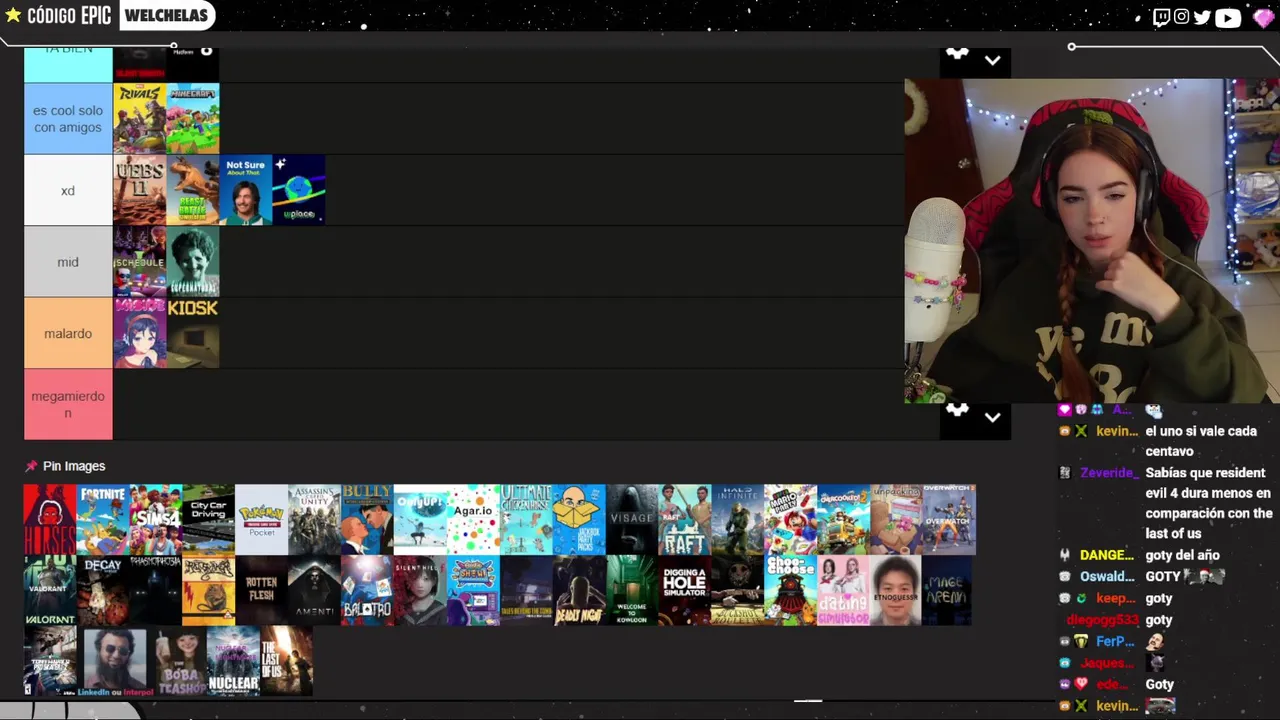Click the City Car Driving thumbnail
1280x720 pixels.
tap(208, 520)
